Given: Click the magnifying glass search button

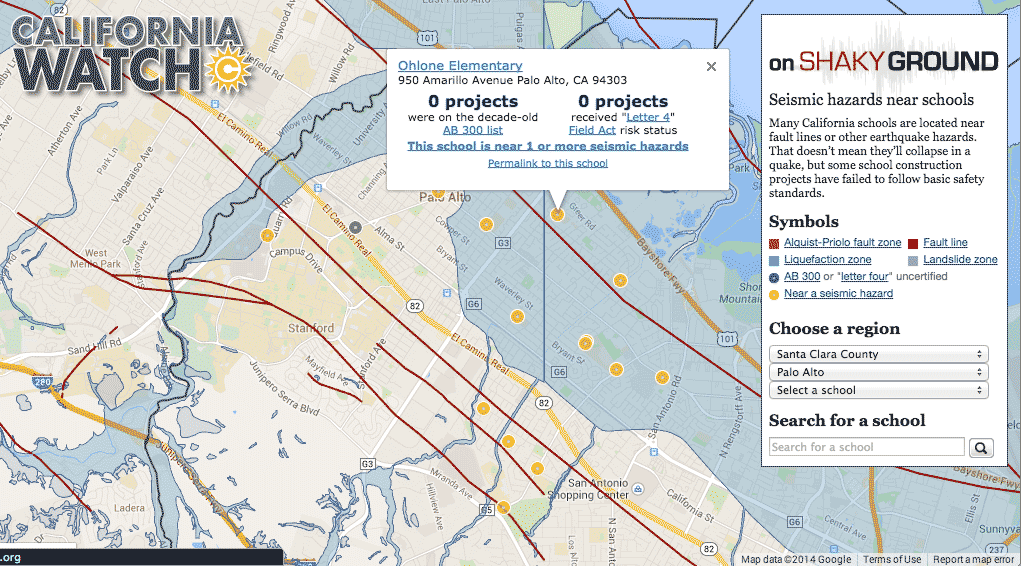Looking at the screenshot, I should 981,447.
